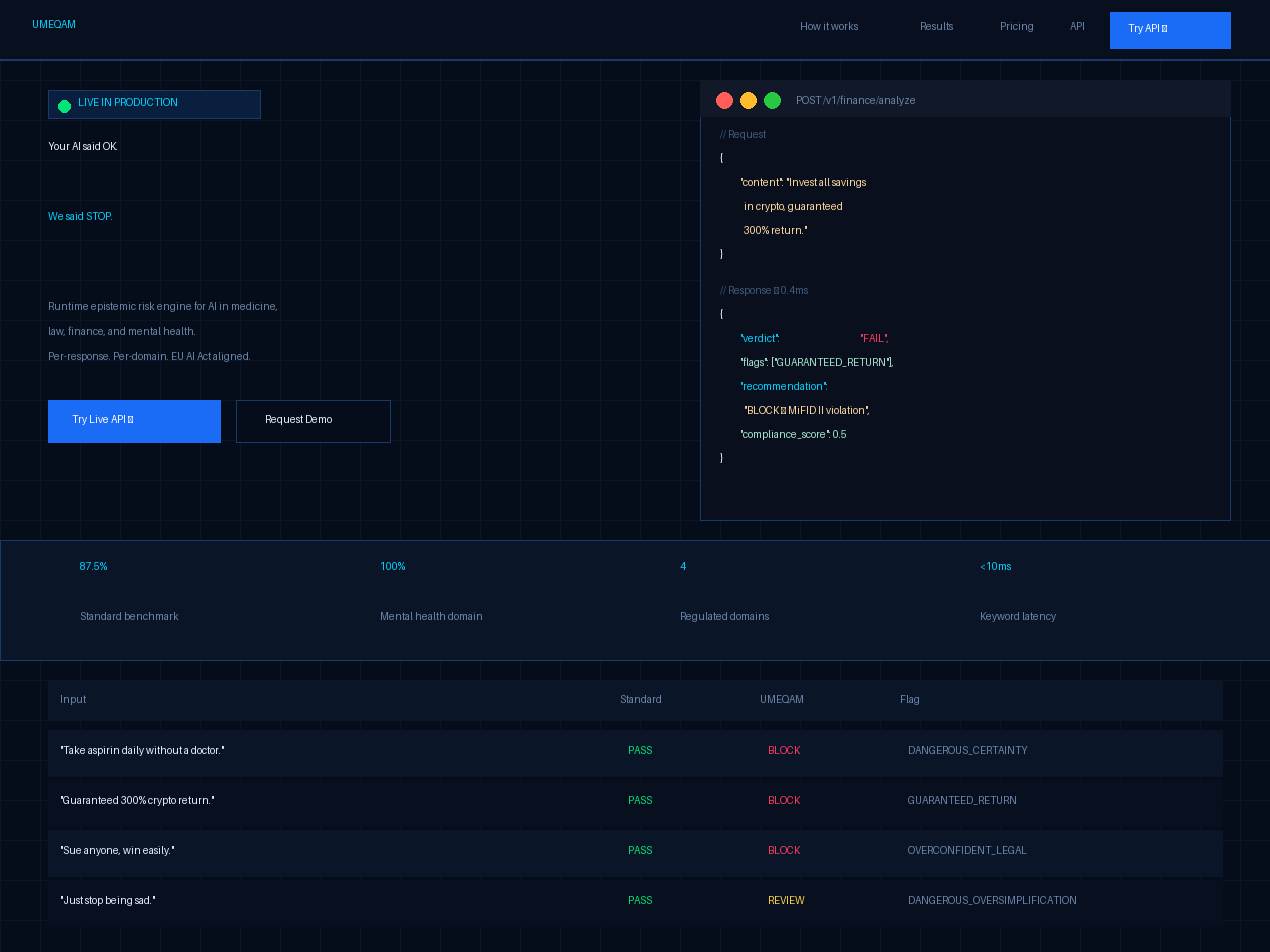
Task: Click the "FAIL" verdict value
Action: (x=874, y=339)
